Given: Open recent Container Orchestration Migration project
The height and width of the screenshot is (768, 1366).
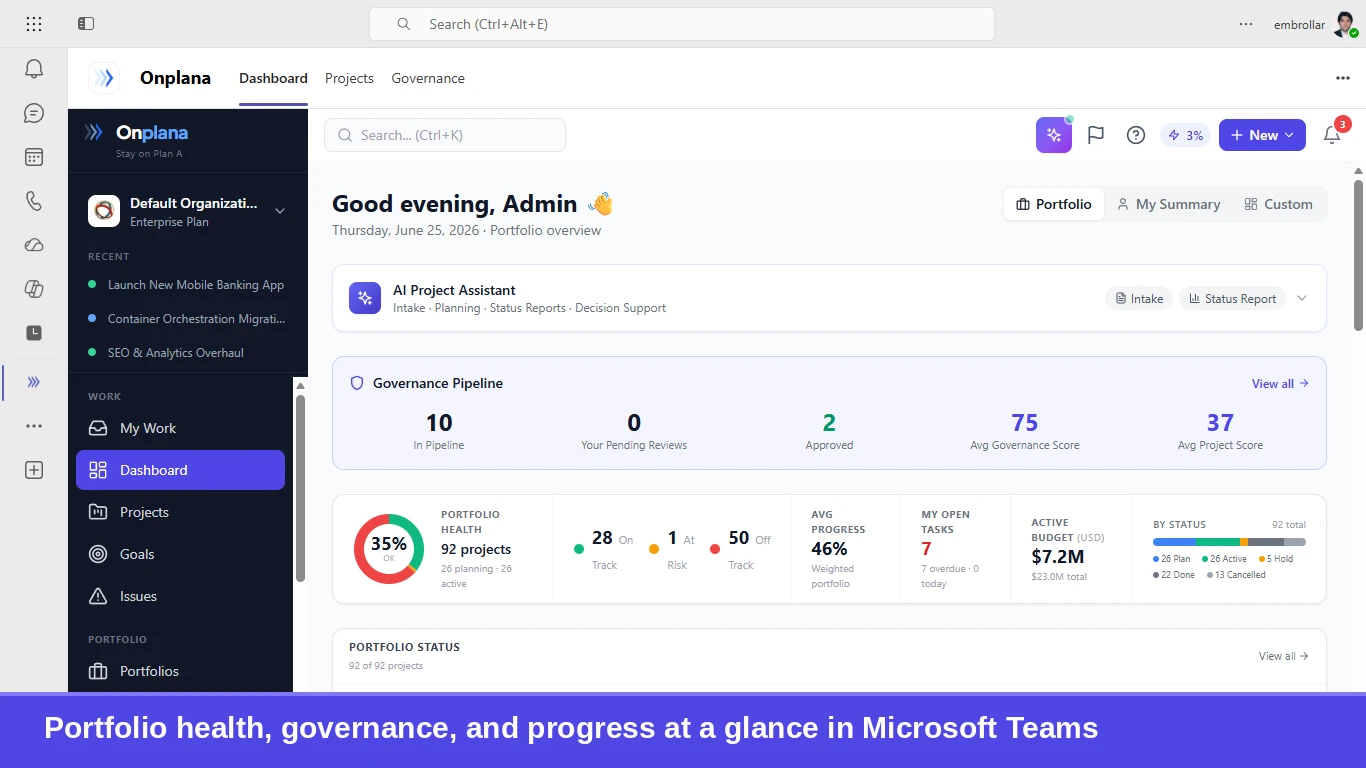Looking at the screenshot, I should point(187,319).
